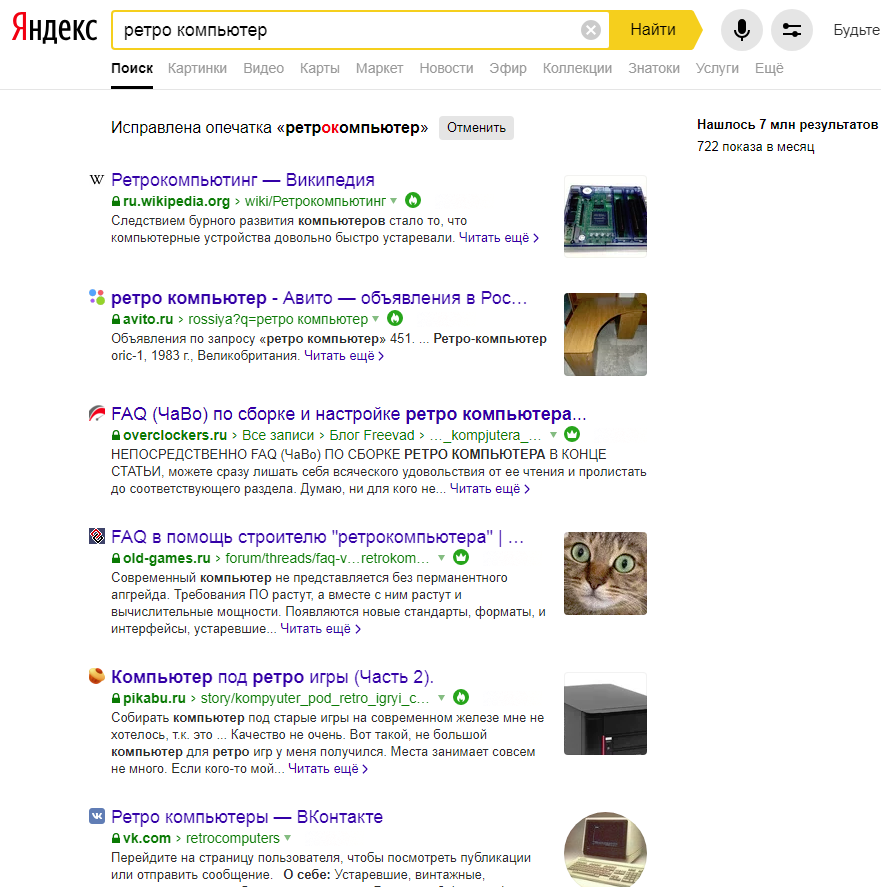Click the lock icon before old-games.ru
This screenshot has width=881, height=887.
click(x=116, y=558)
